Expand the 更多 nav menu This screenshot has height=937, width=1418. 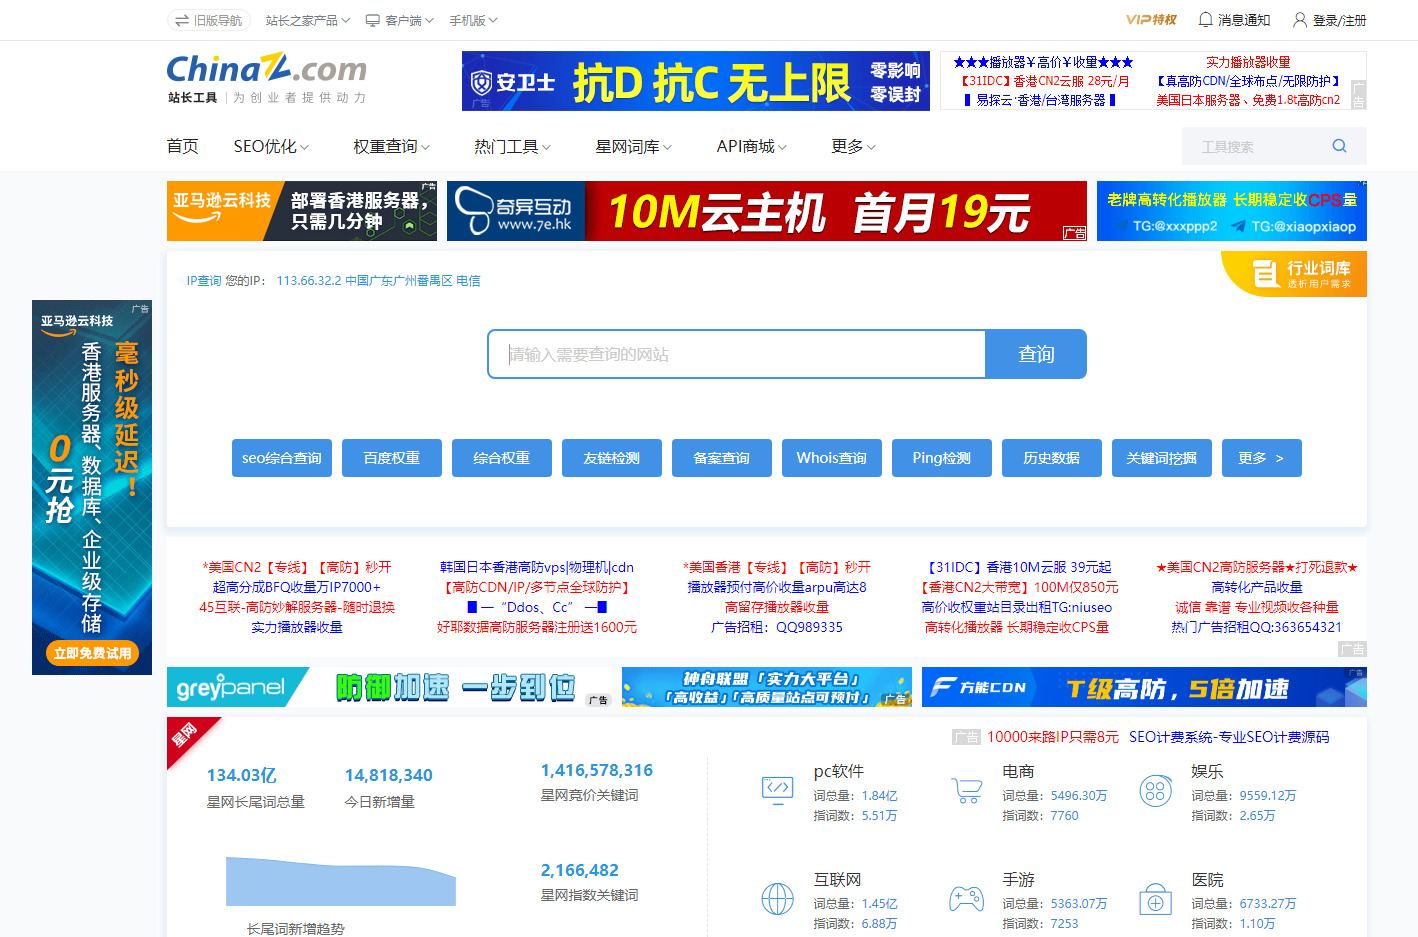click(853, 147)
